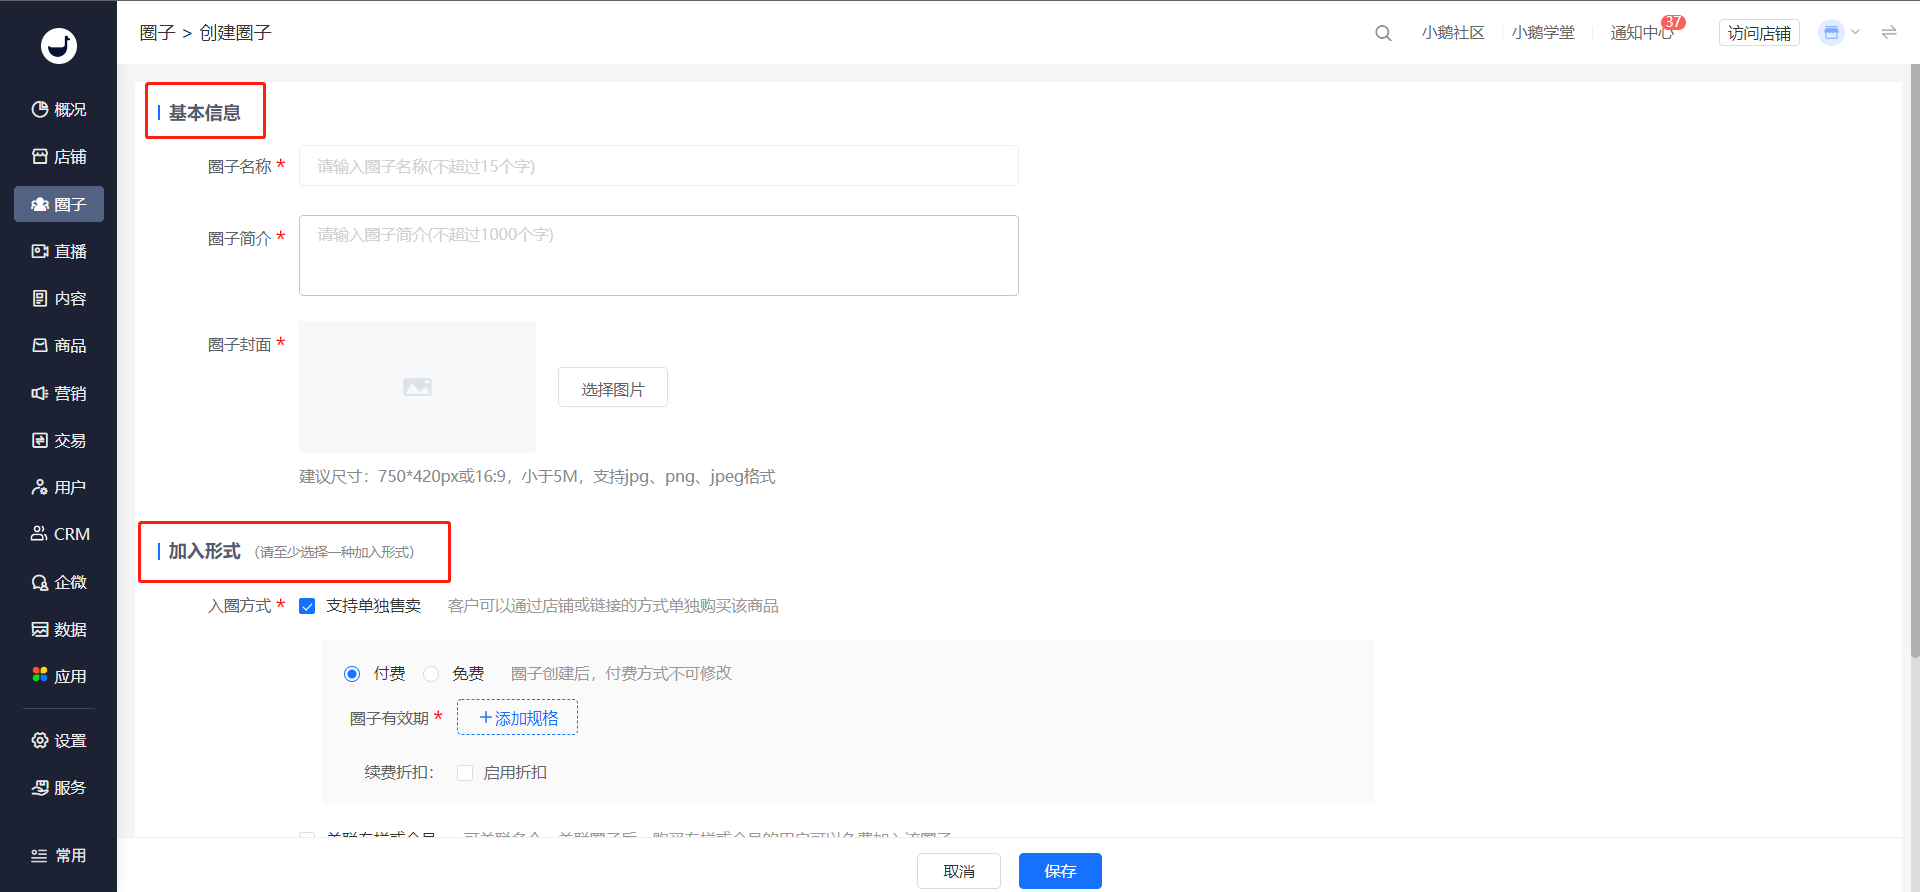Expand the account avatar dropdown
The width and height of the screenshot is (1920, 892).
coord(1838,32)
